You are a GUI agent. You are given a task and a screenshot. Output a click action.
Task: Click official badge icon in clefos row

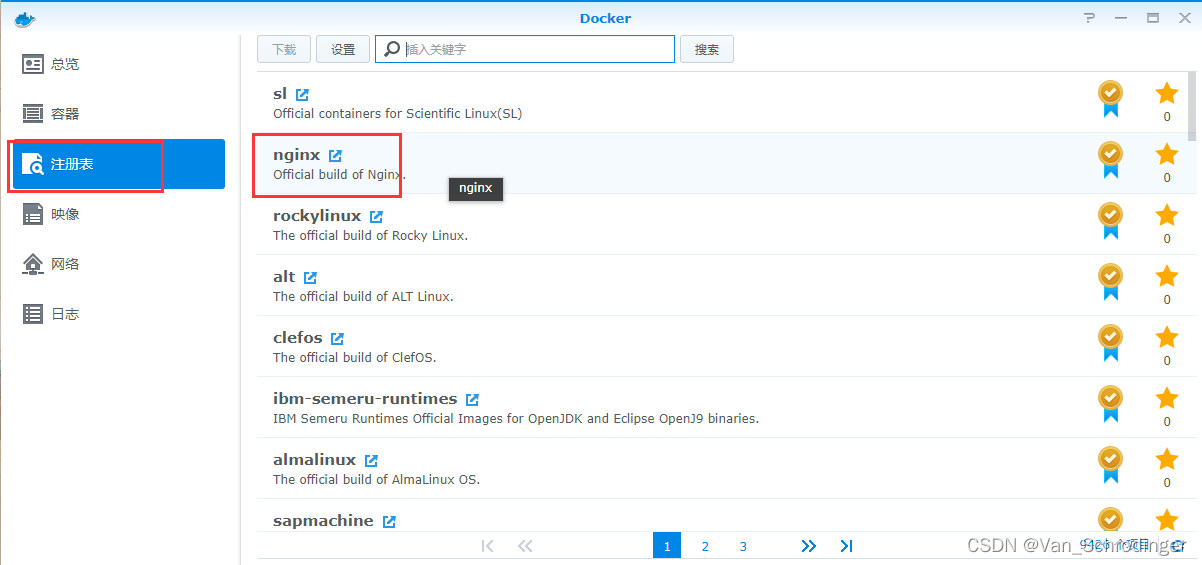1110,343
